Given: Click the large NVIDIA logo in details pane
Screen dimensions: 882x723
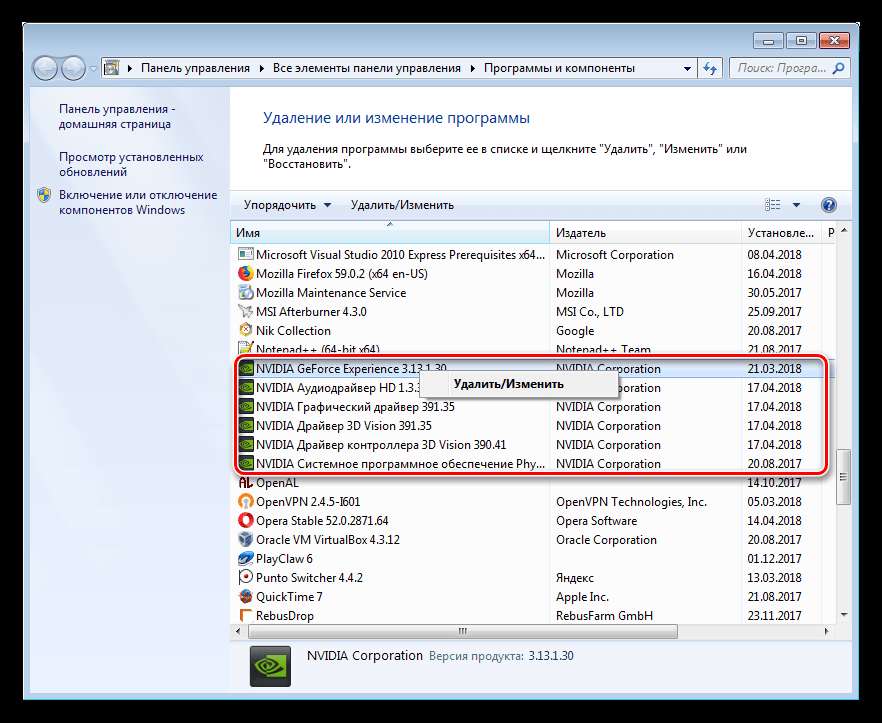Looking at the screenshot, I should [271, 666].
